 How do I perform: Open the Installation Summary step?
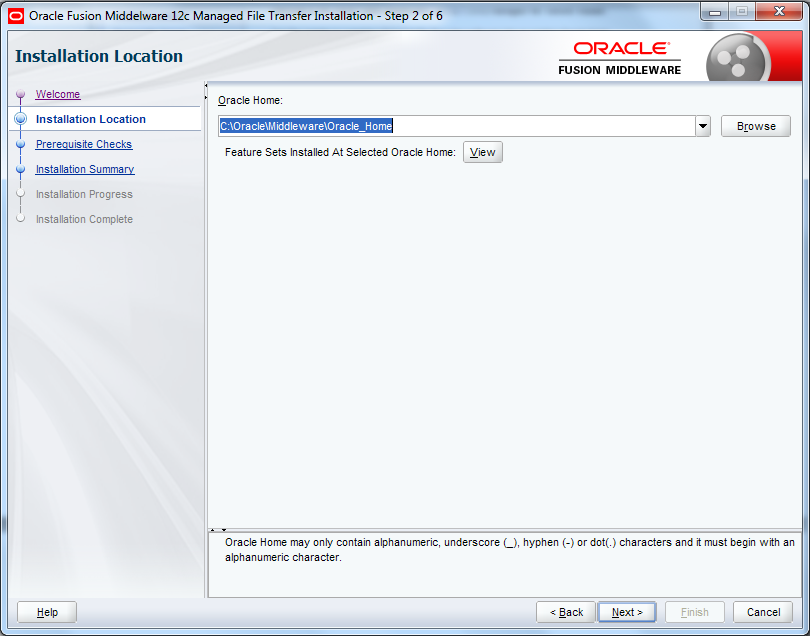84,169
